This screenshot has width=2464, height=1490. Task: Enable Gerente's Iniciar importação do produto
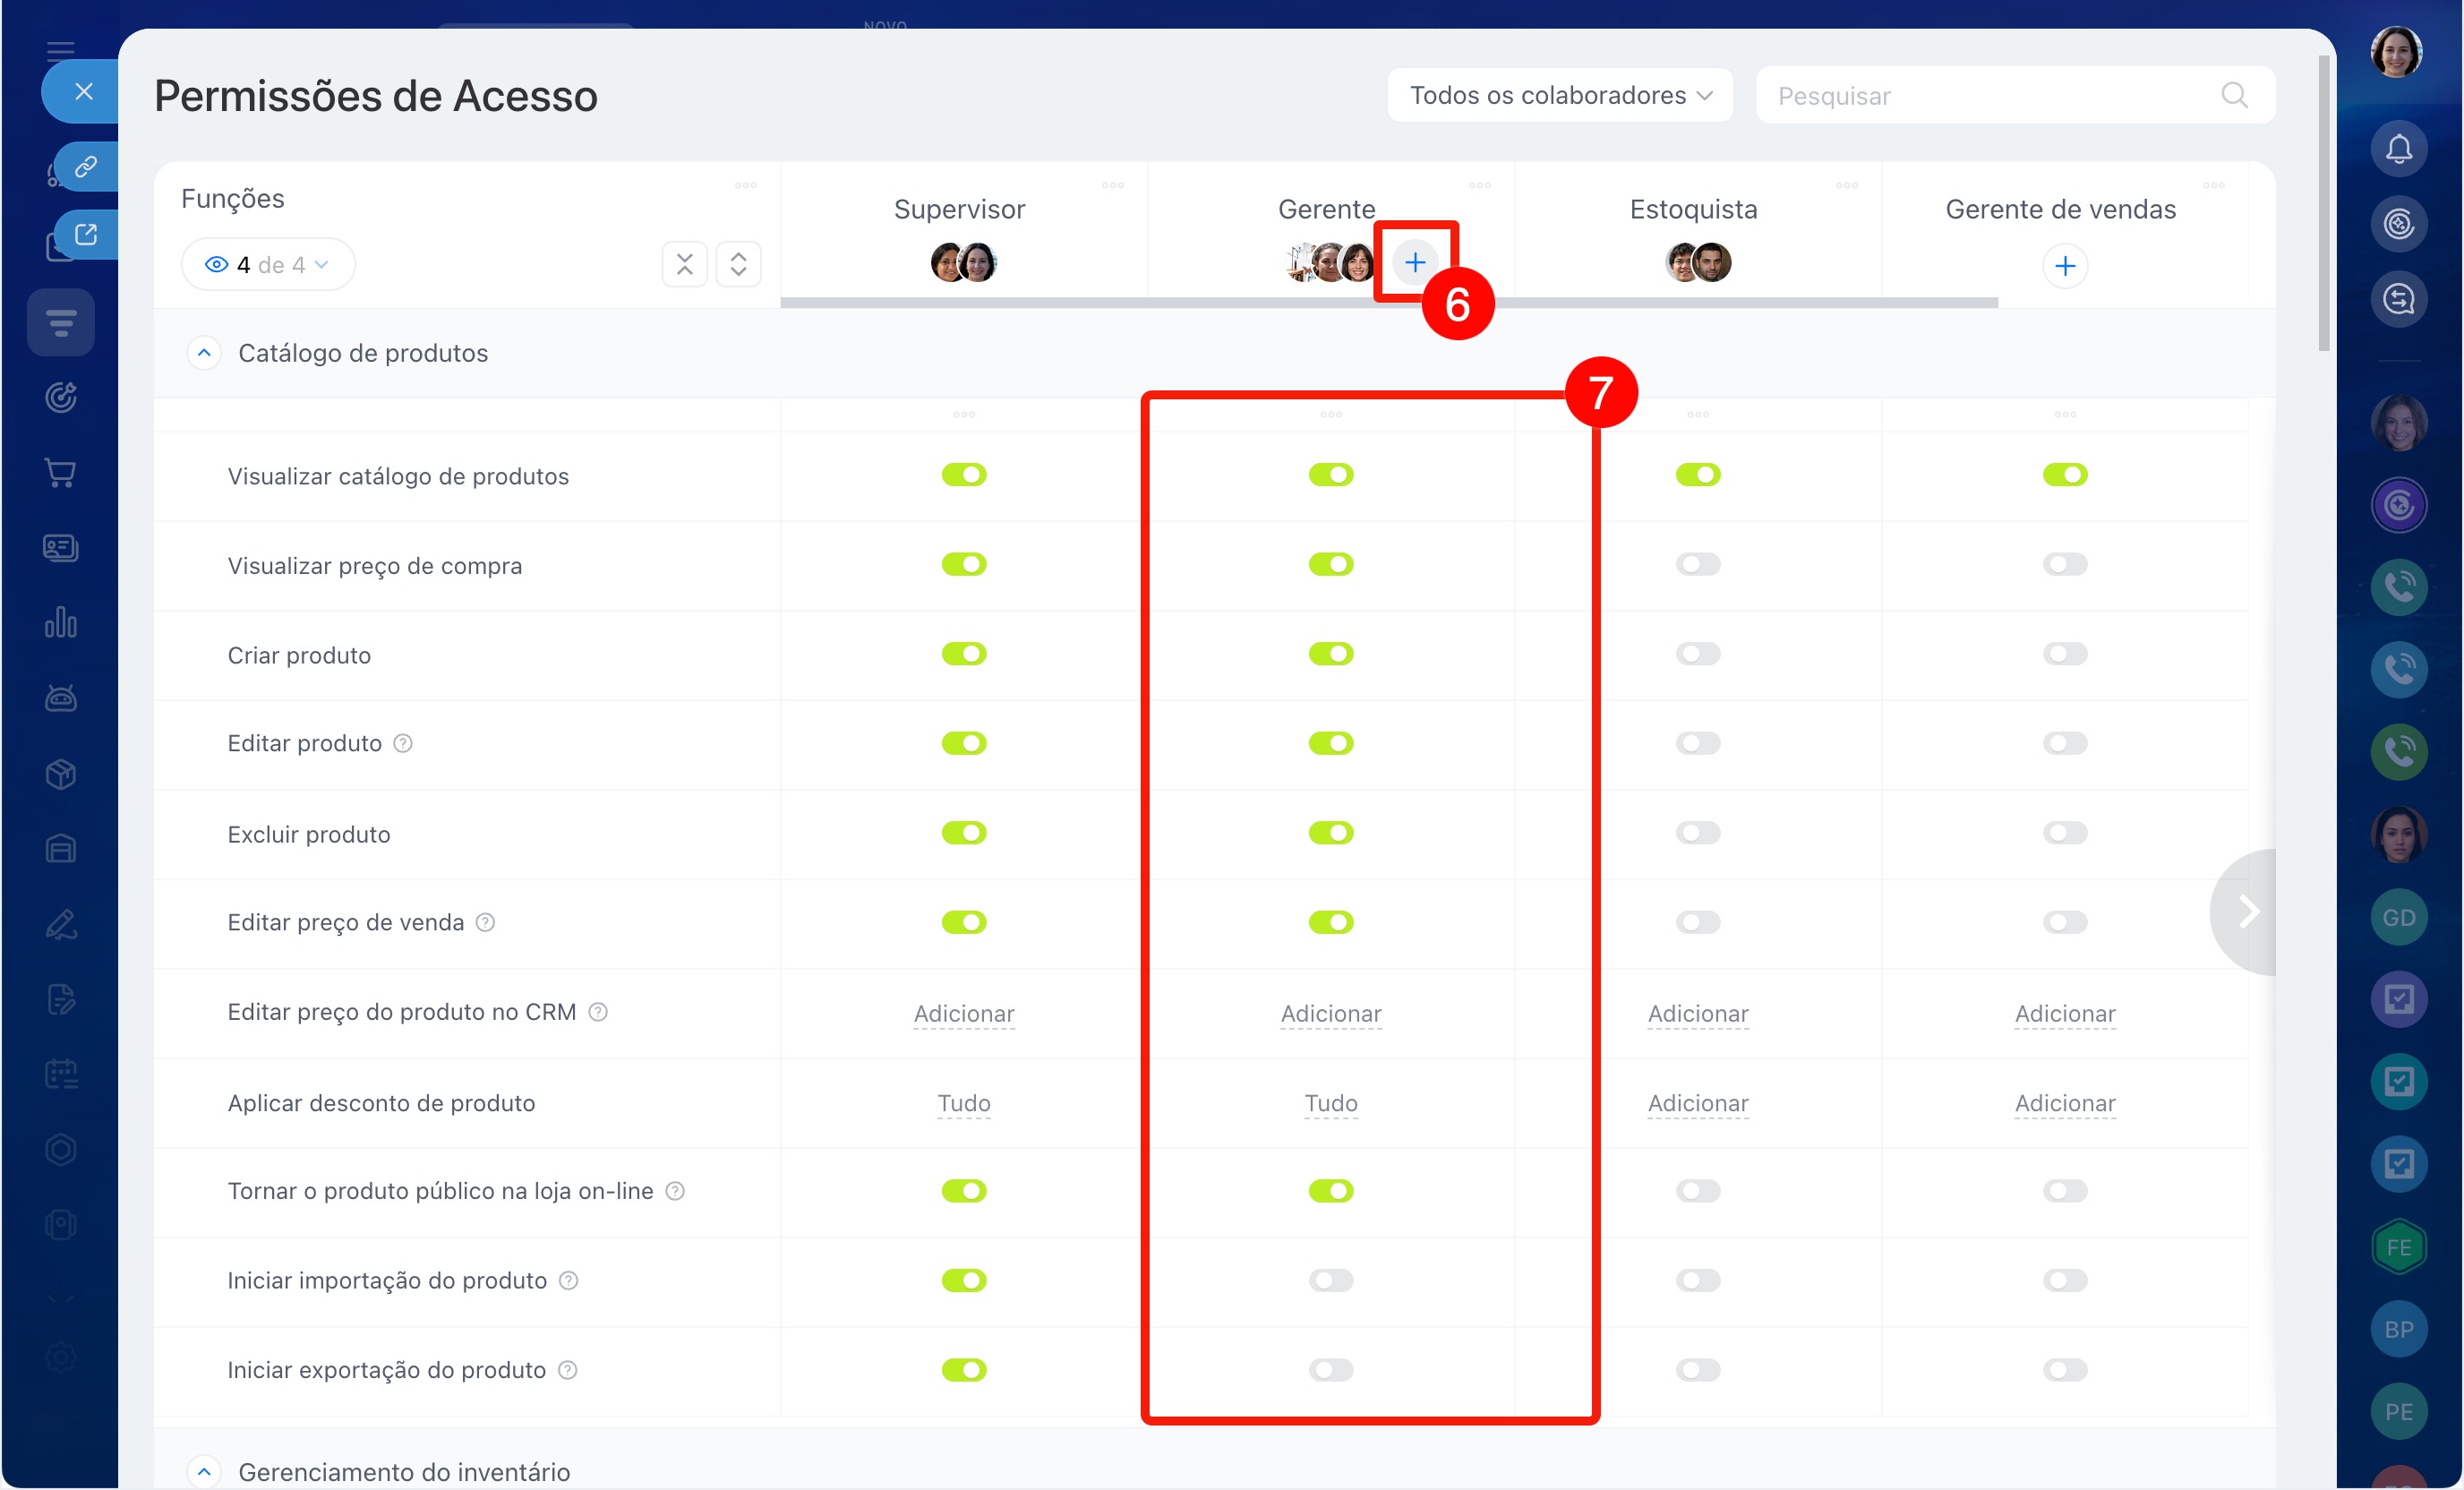point(1330,1281)
